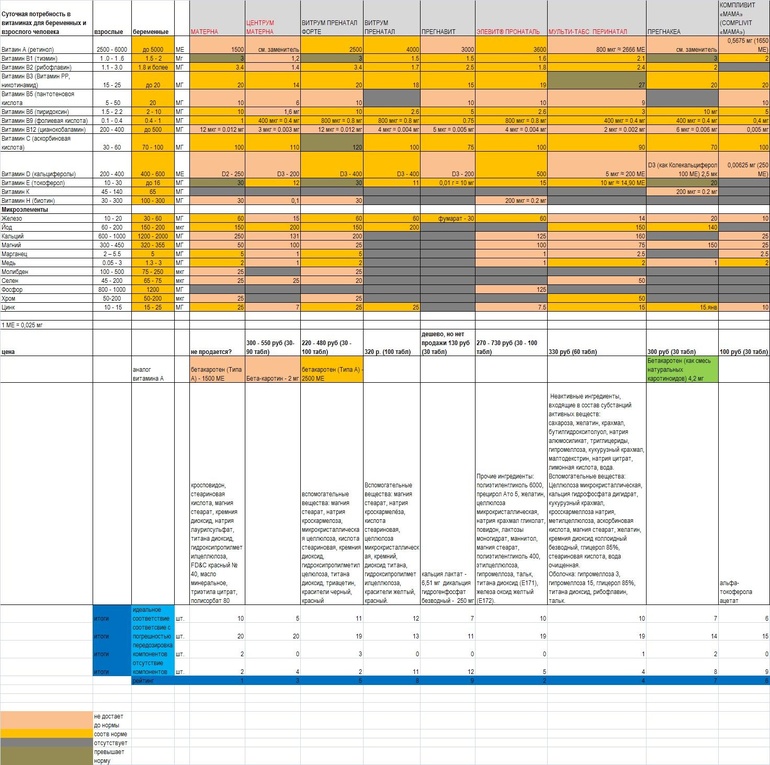
Task: Select the '15,янв' zinc cell
Action: pos(682,307)
